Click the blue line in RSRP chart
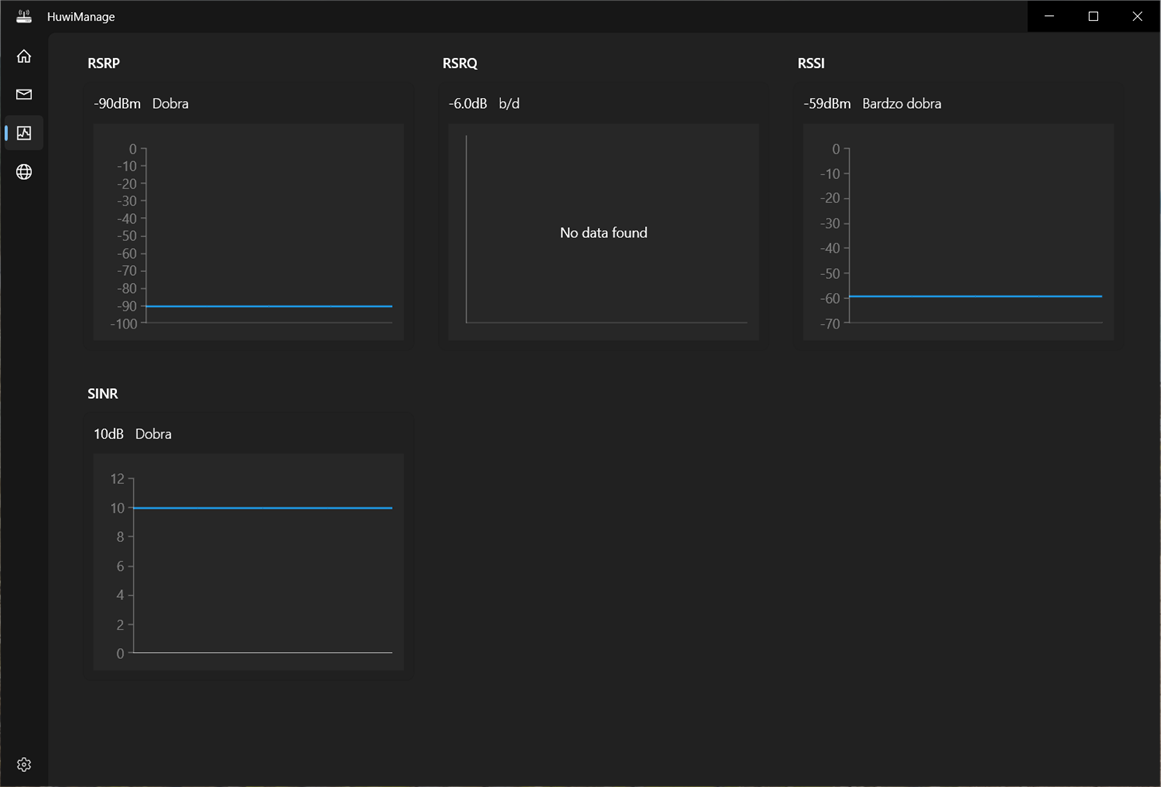The width and height of the screenshot is (1161, 787). click(x=269, y=306)
